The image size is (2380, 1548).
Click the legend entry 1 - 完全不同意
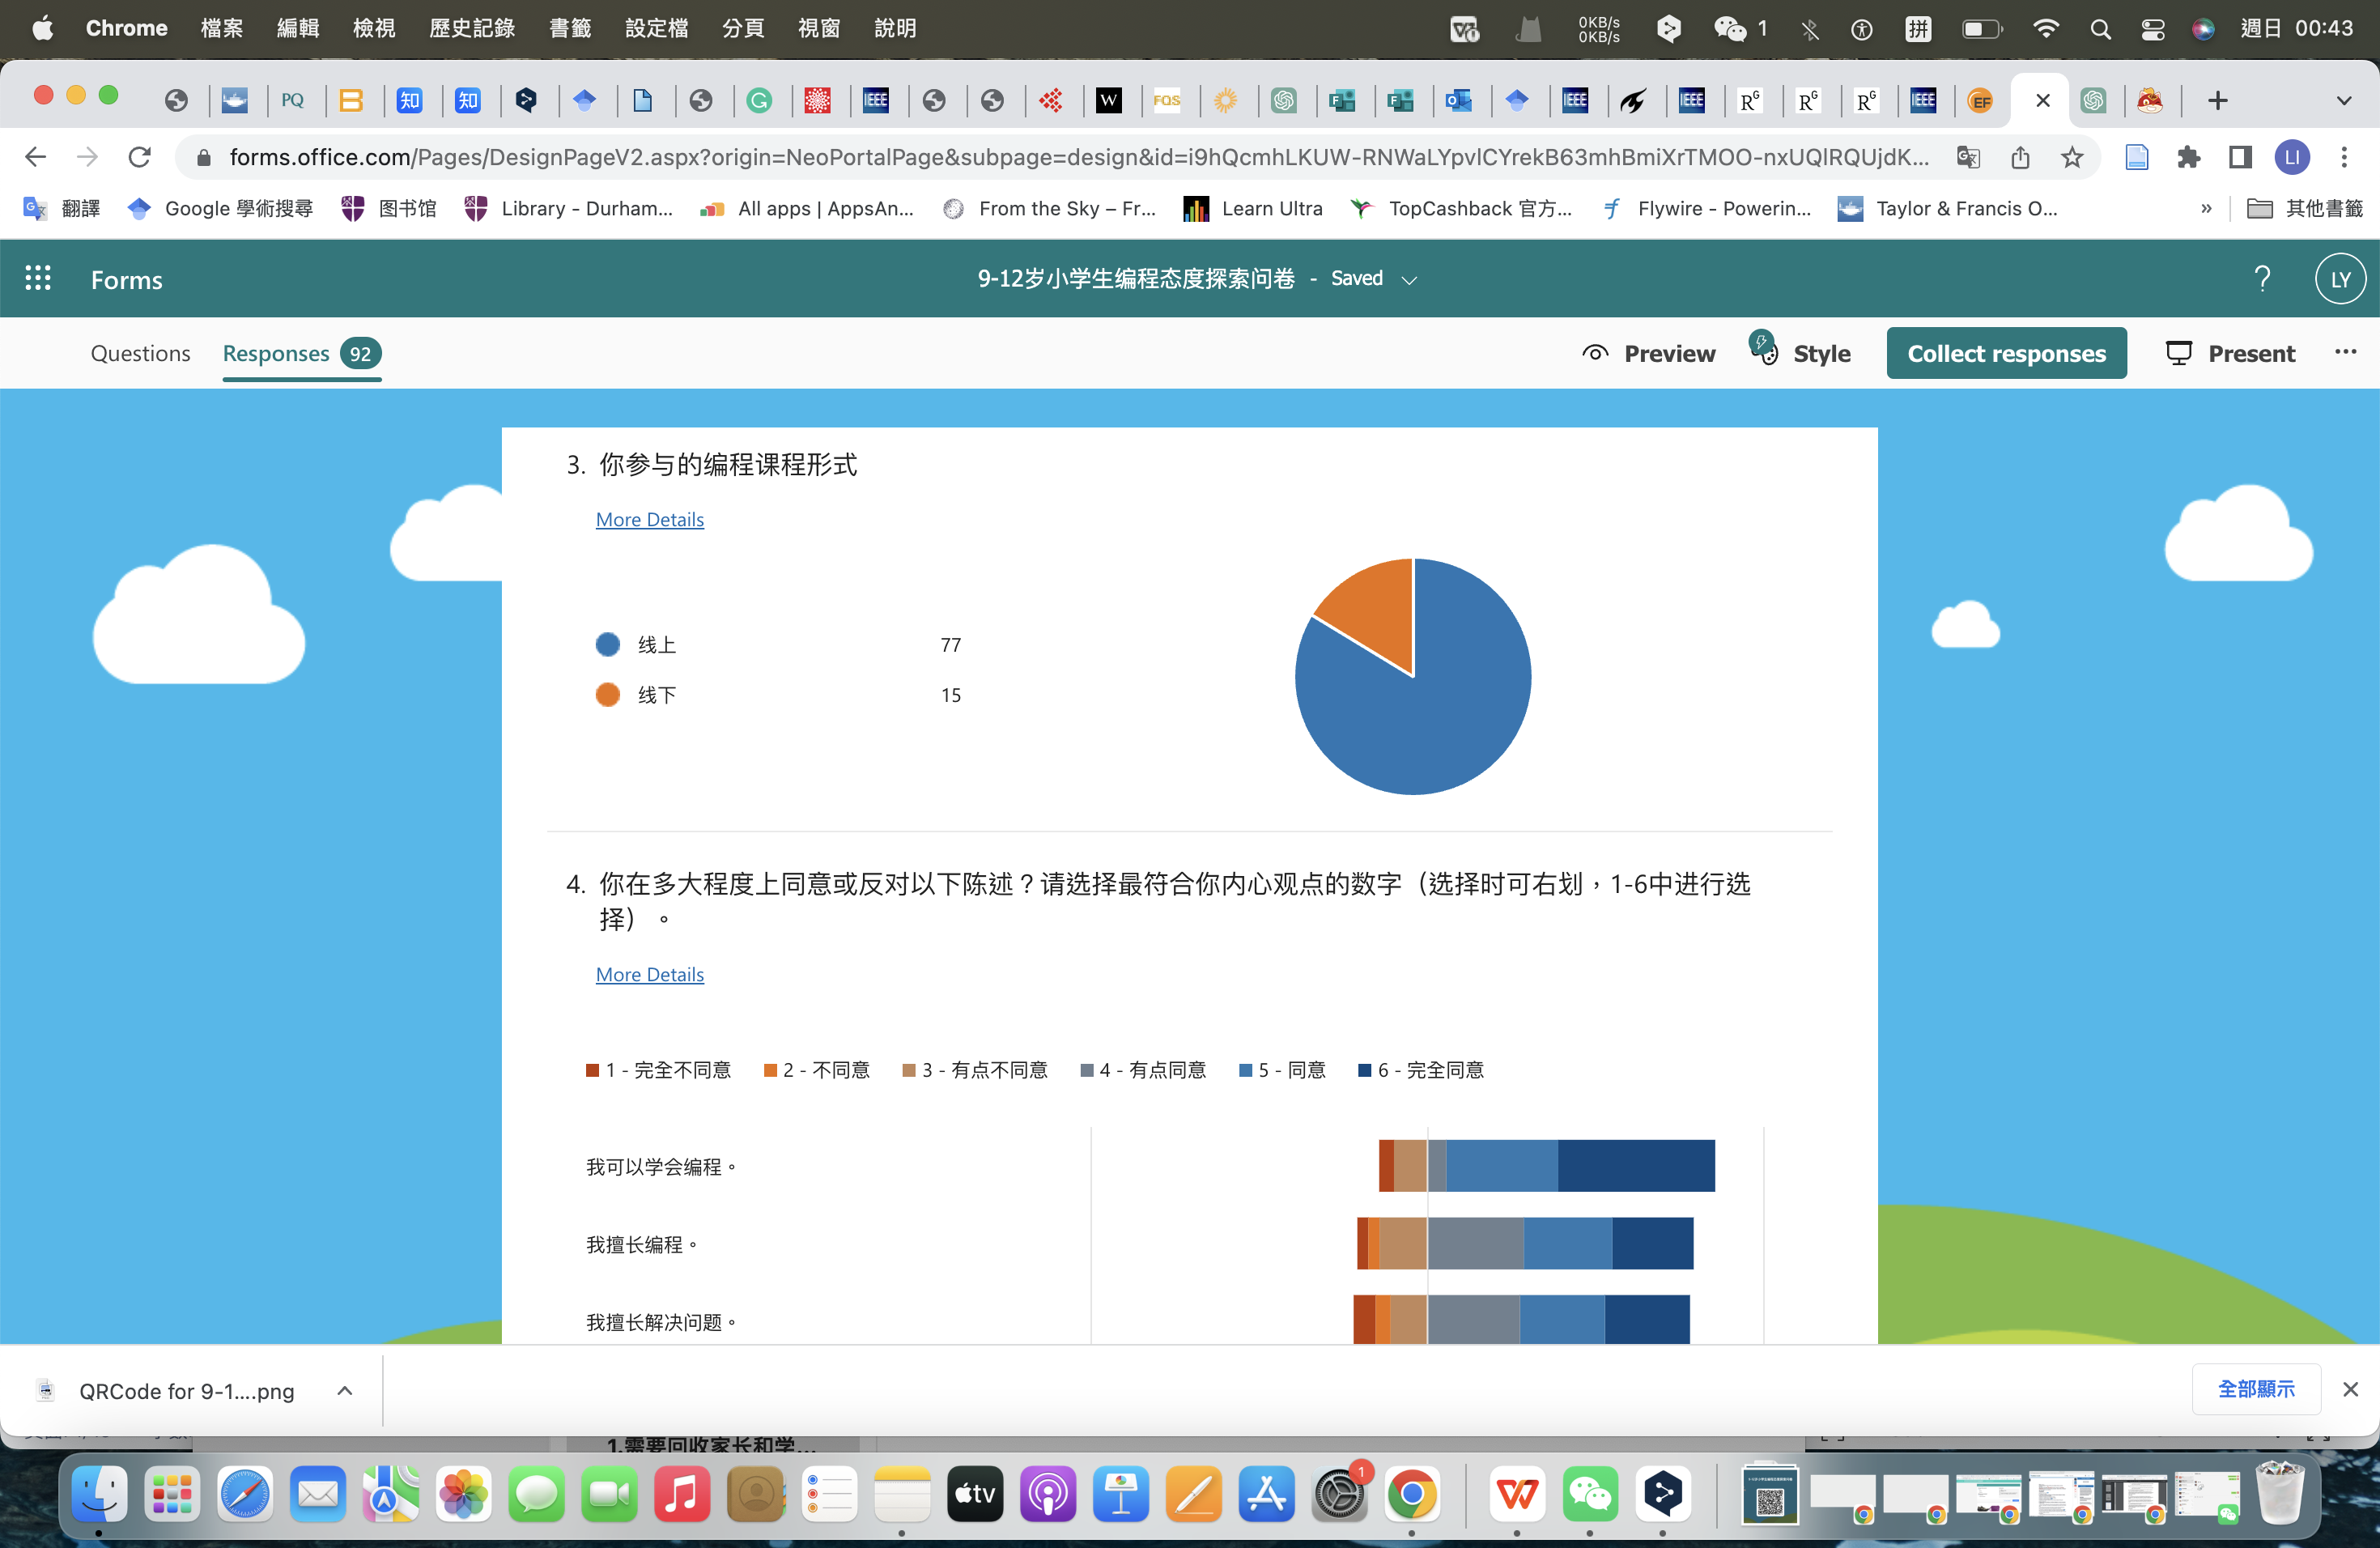click(659, 1070)
